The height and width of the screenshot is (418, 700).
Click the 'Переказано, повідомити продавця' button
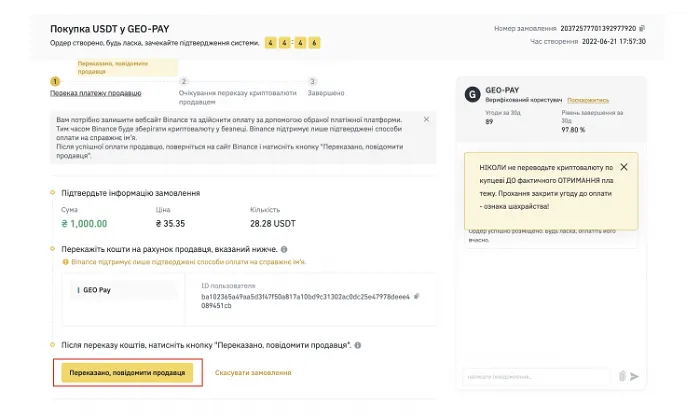click(127, 372)
